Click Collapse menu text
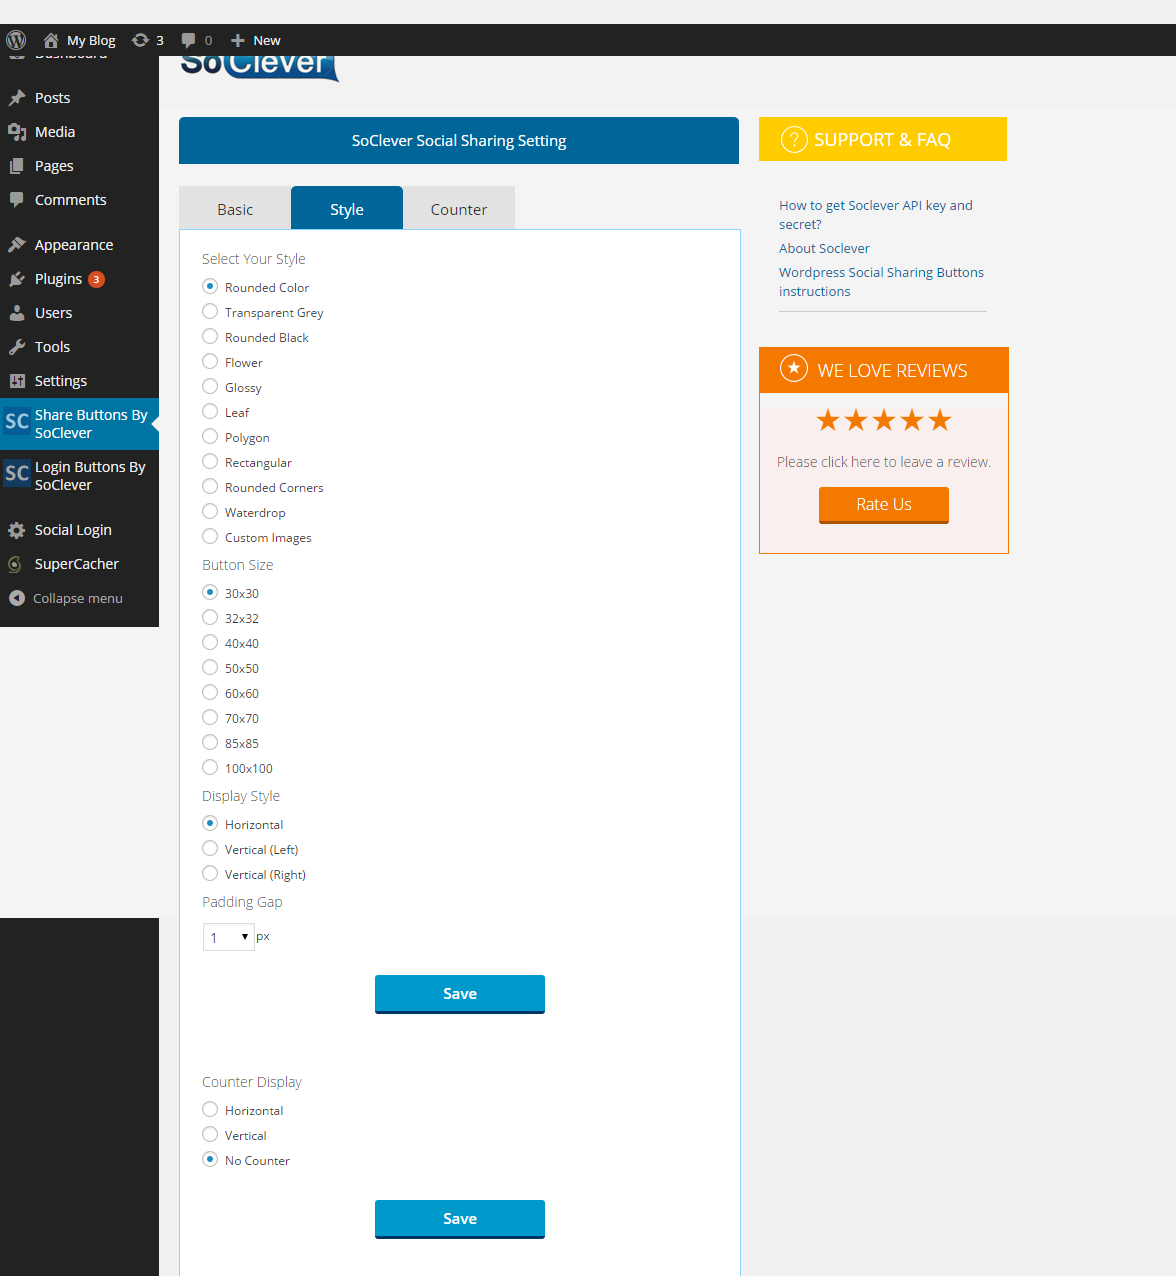1176x1276 pixels. [78, 598]
